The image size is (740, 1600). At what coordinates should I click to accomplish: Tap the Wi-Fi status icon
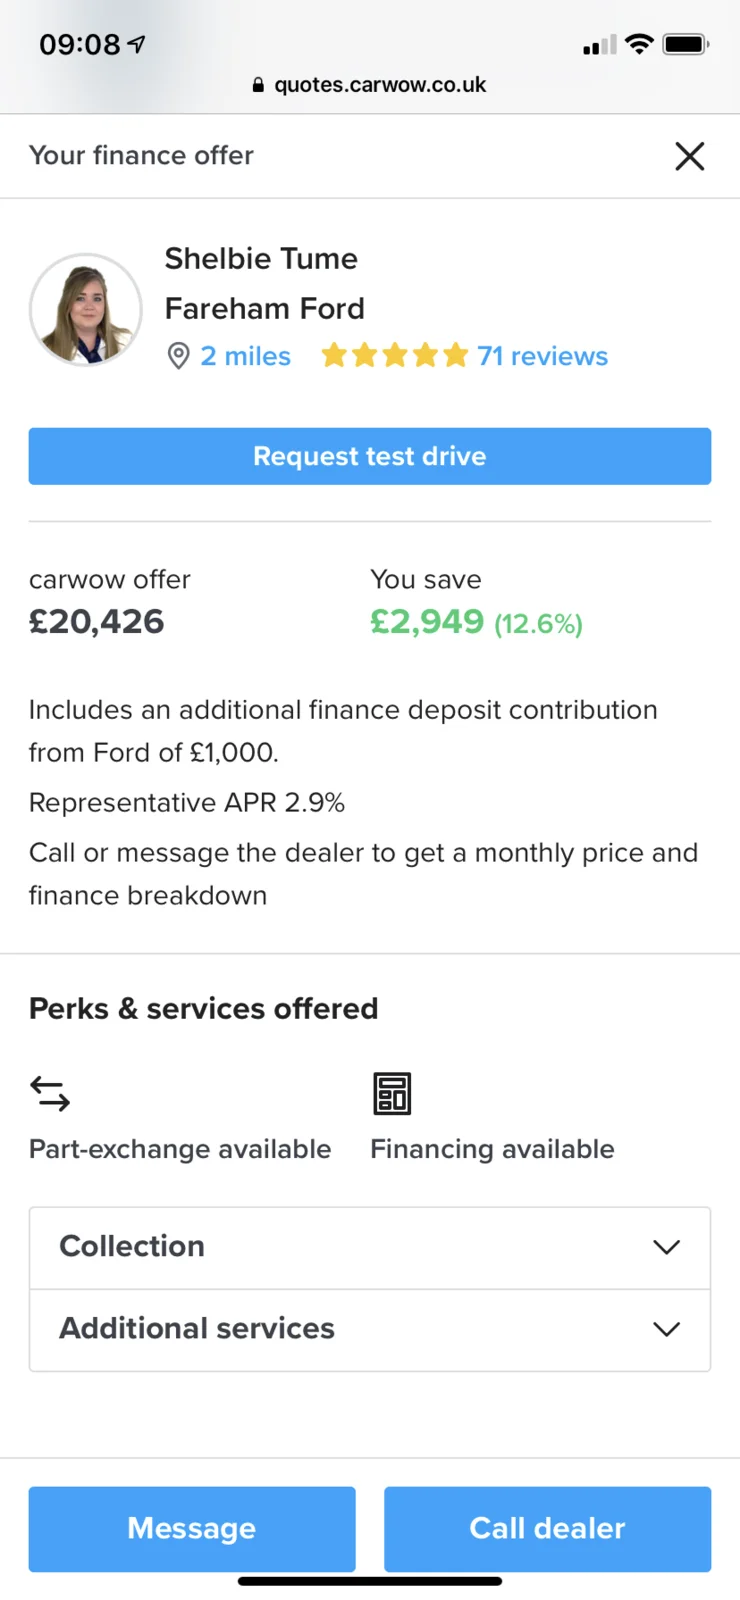pyautogui.click(x=638, y=44)
